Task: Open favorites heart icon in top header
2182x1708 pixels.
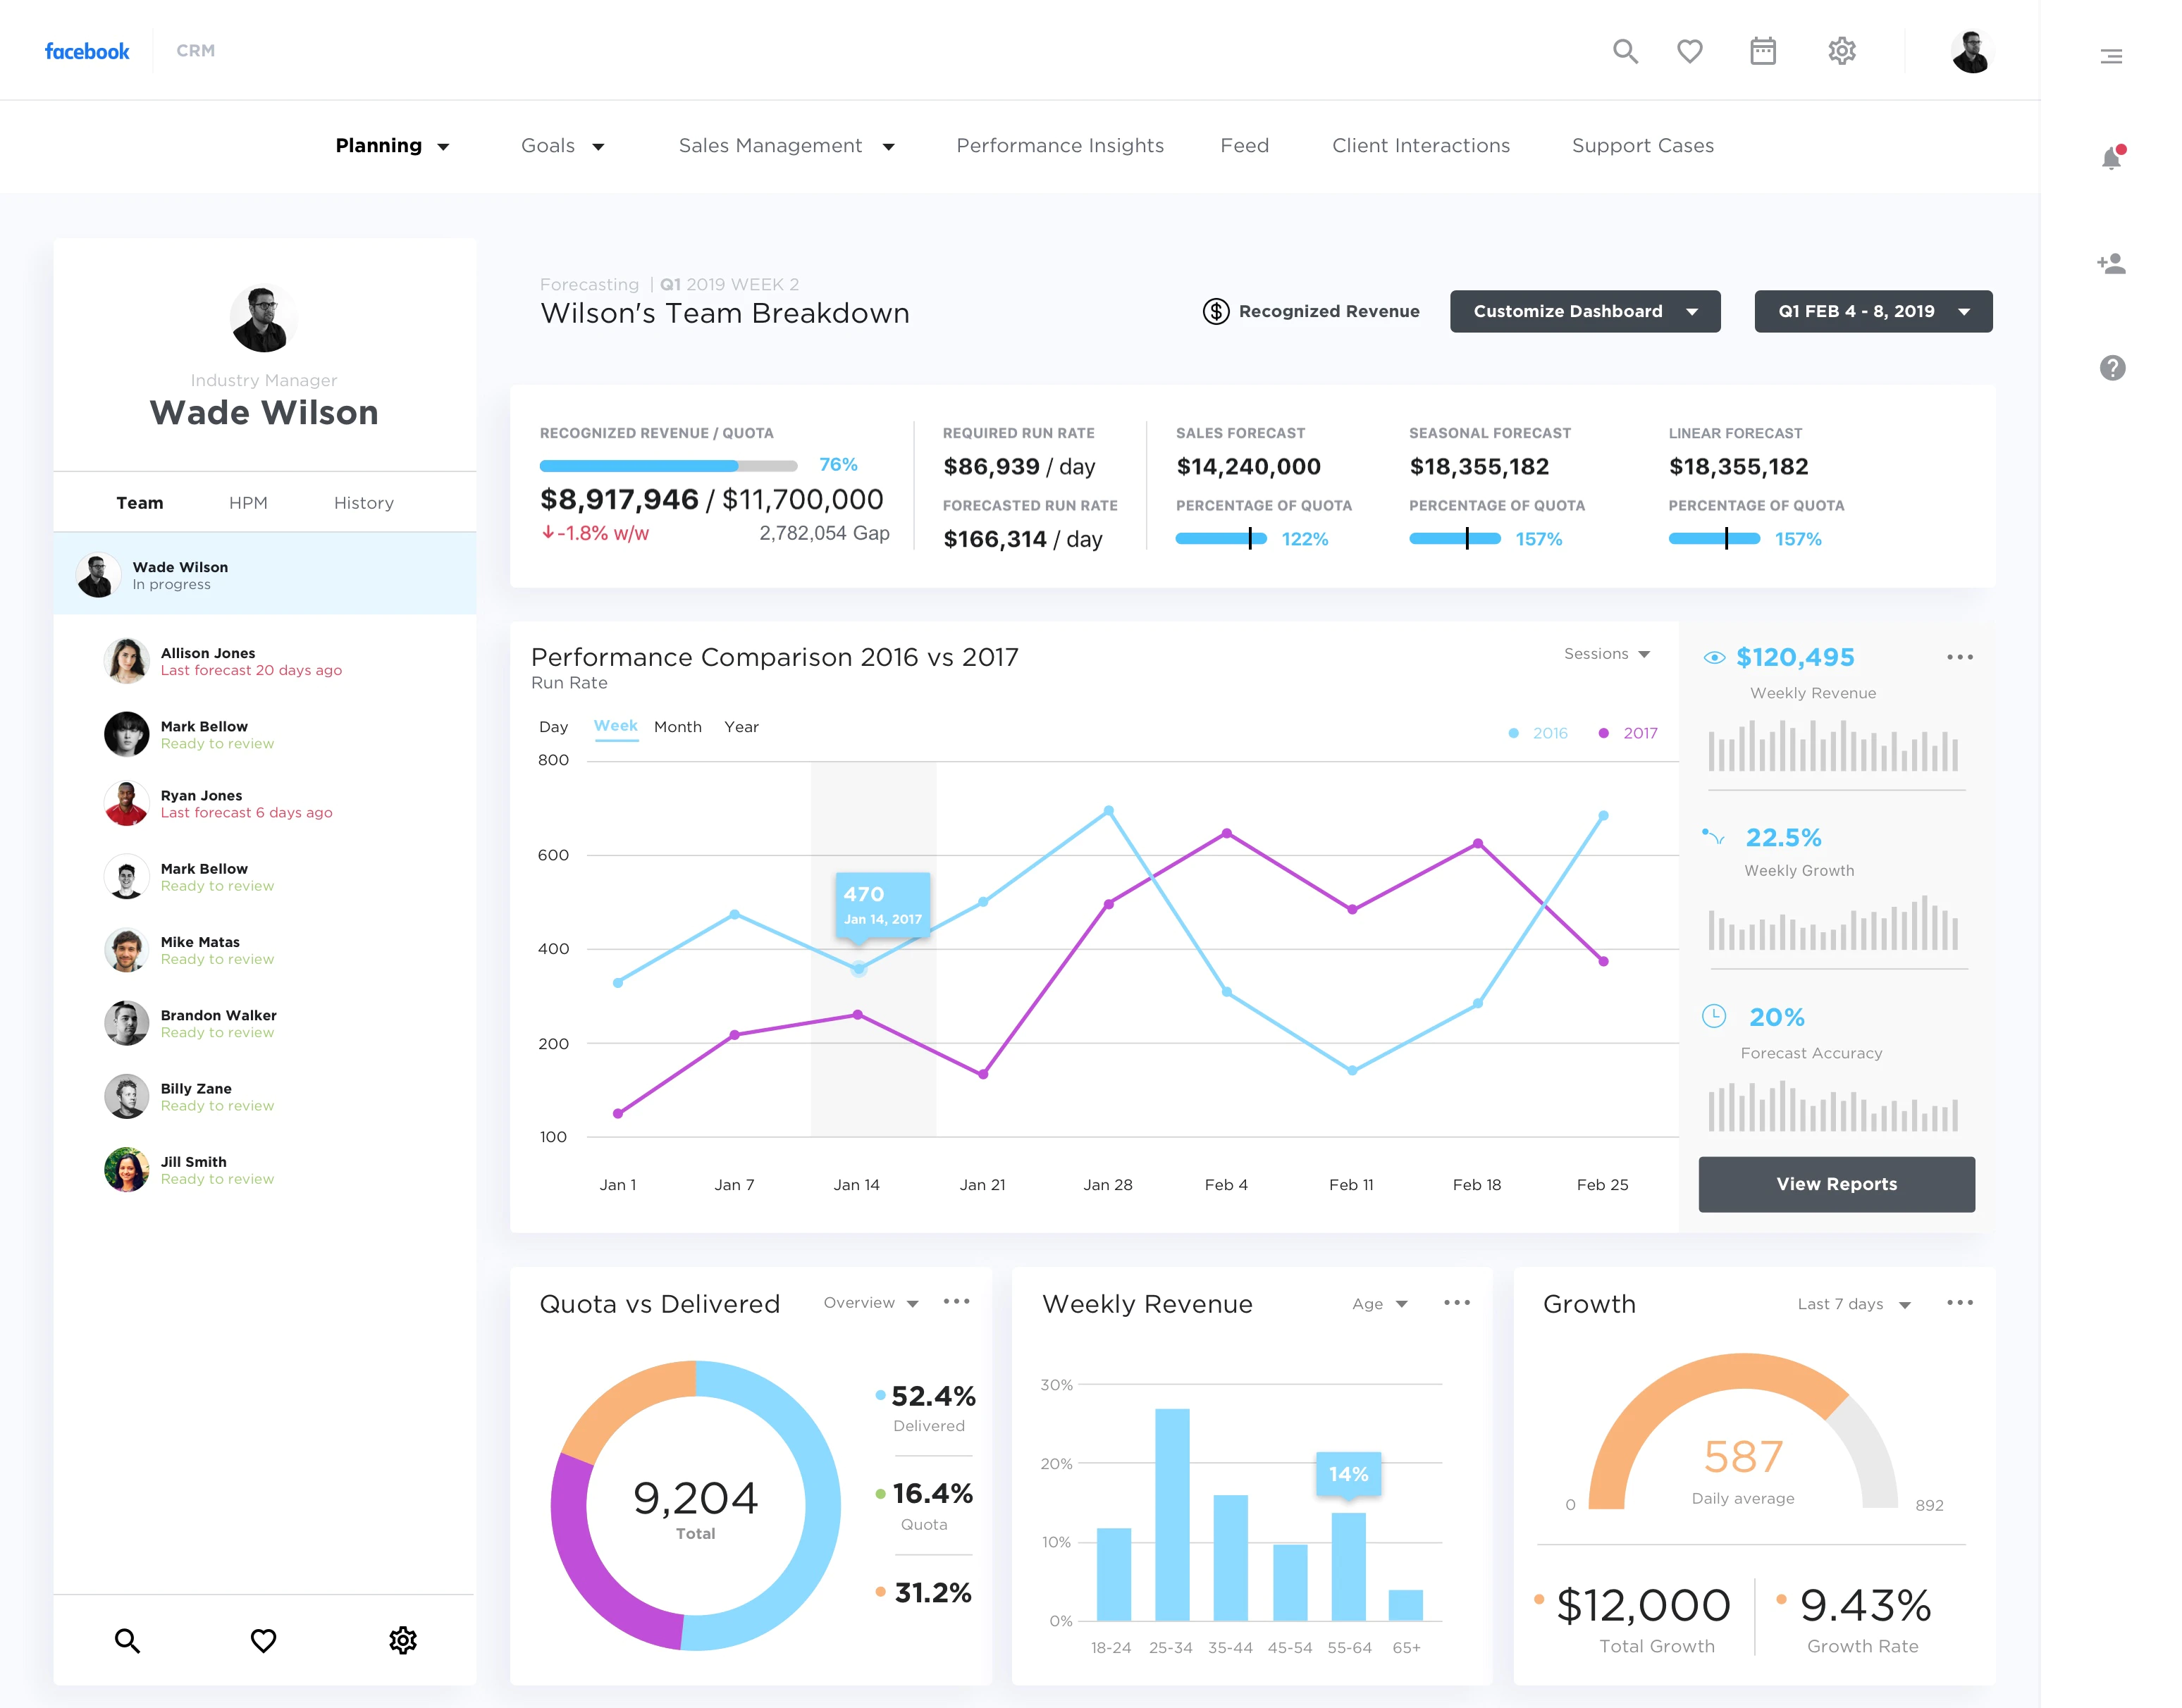Action: (1690, 51)
